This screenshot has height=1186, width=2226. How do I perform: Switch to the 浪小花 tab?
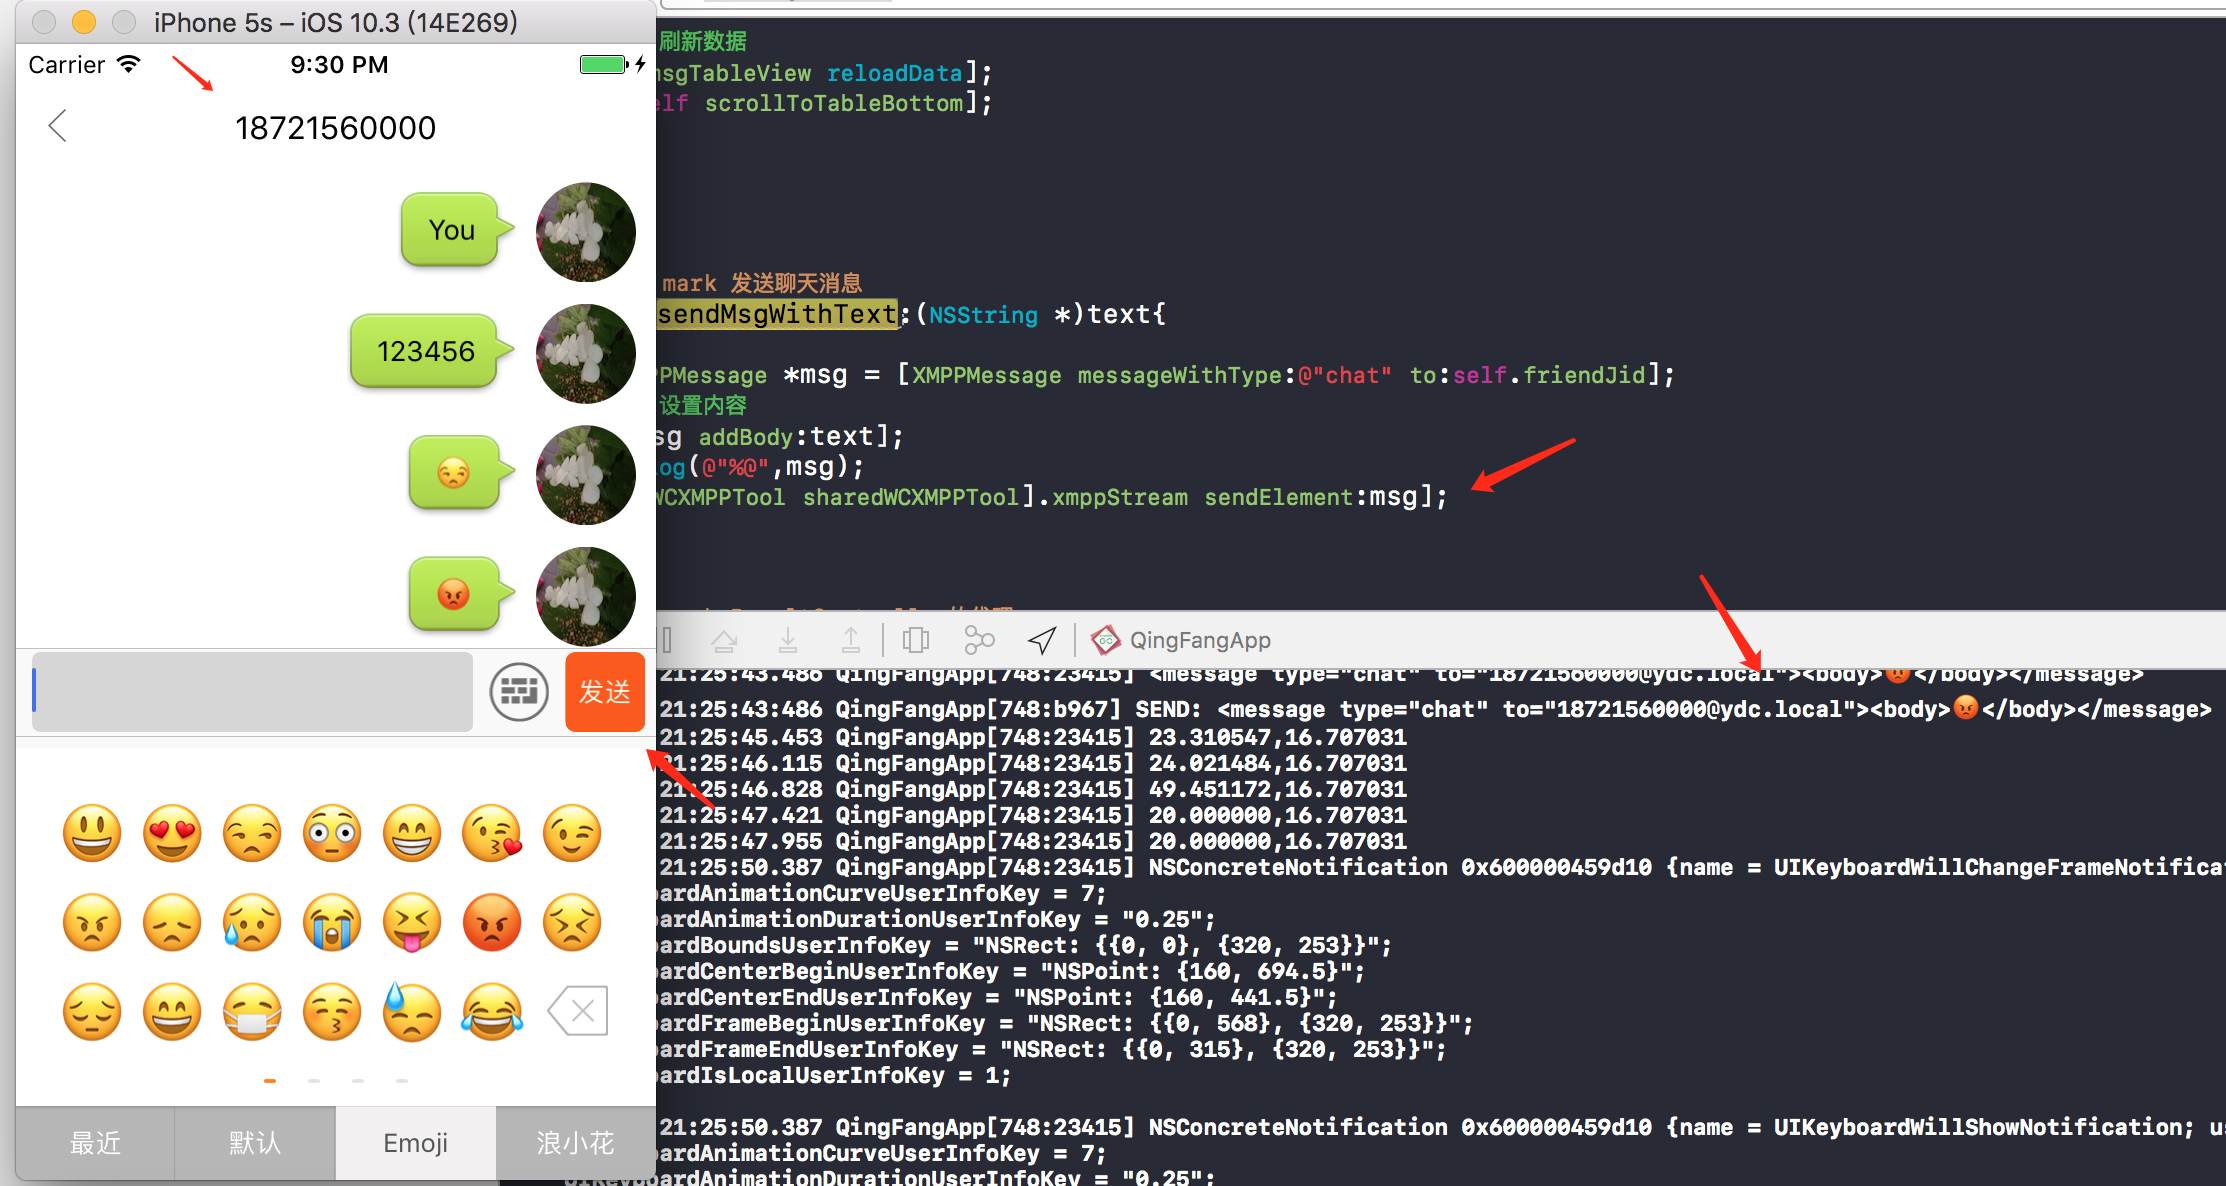[x=575, y=1142]
